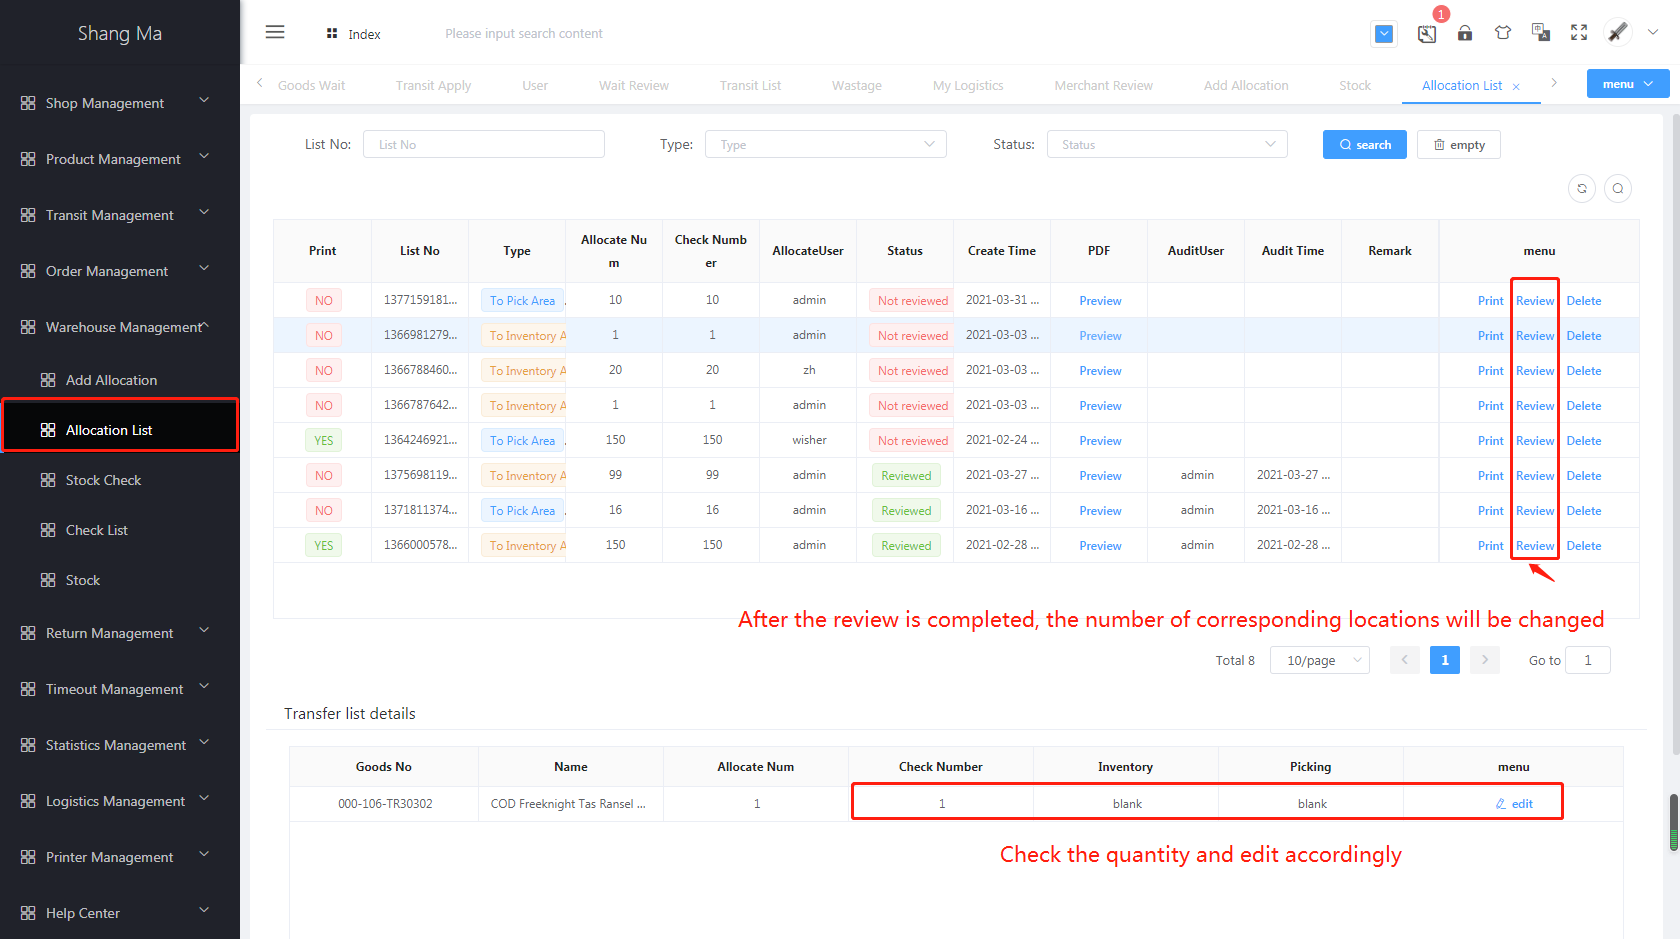Review list 1375698119 row
The image size is (1680, 939).
tap(1535, 476)
